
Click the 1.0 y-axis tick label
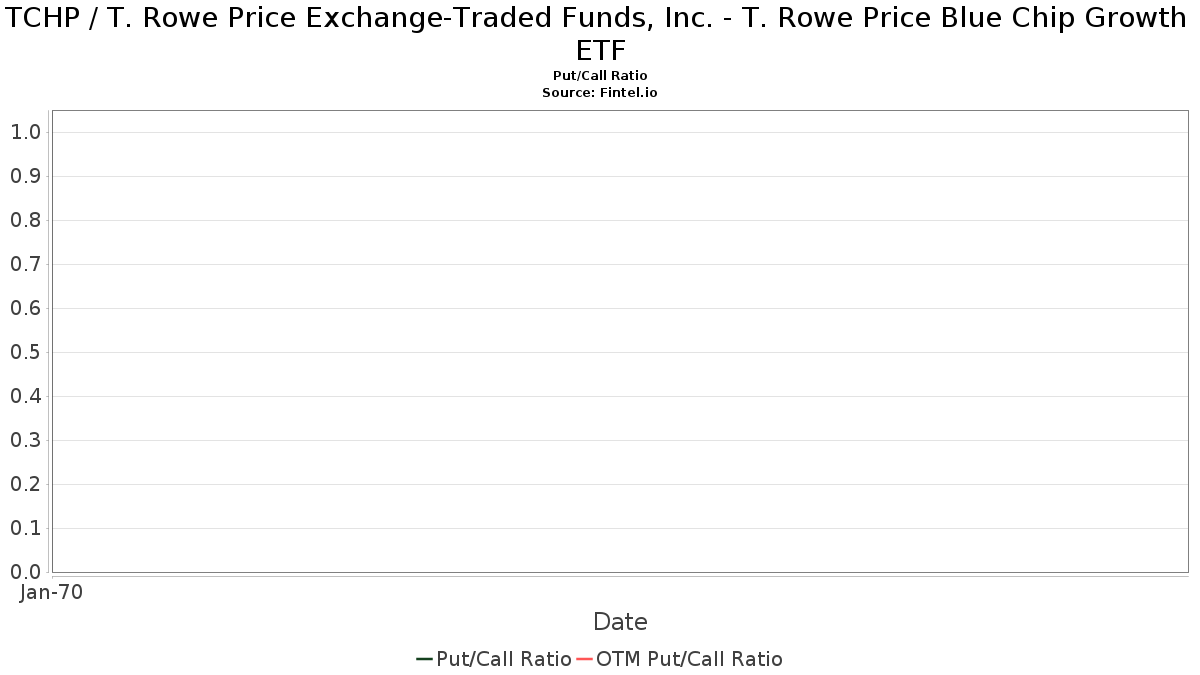click(x=25, y=132)
